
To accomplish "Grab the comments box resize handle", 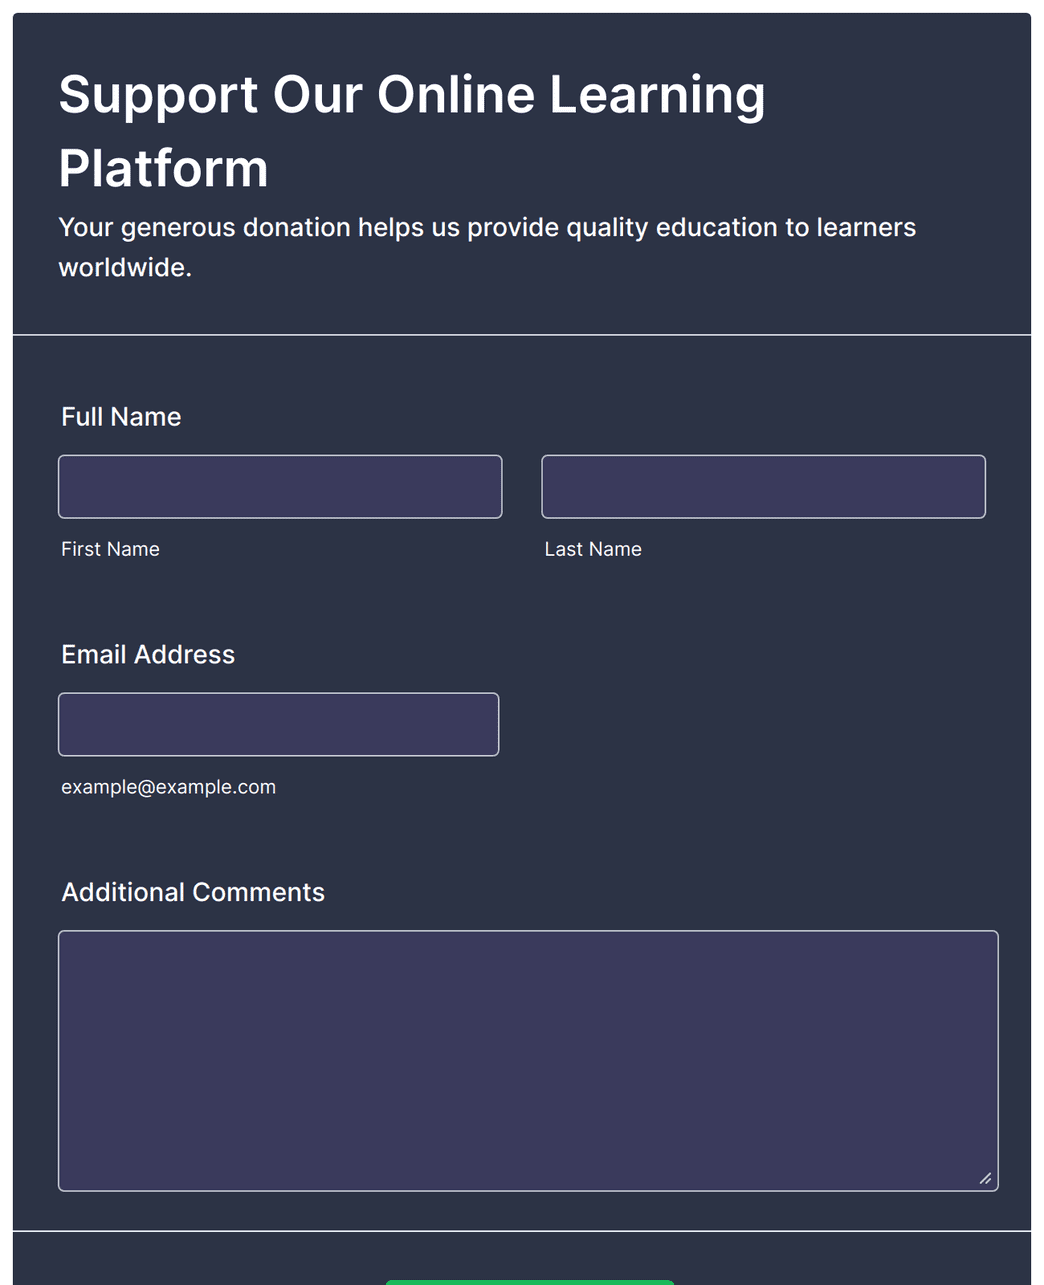I will [985, 1179].
